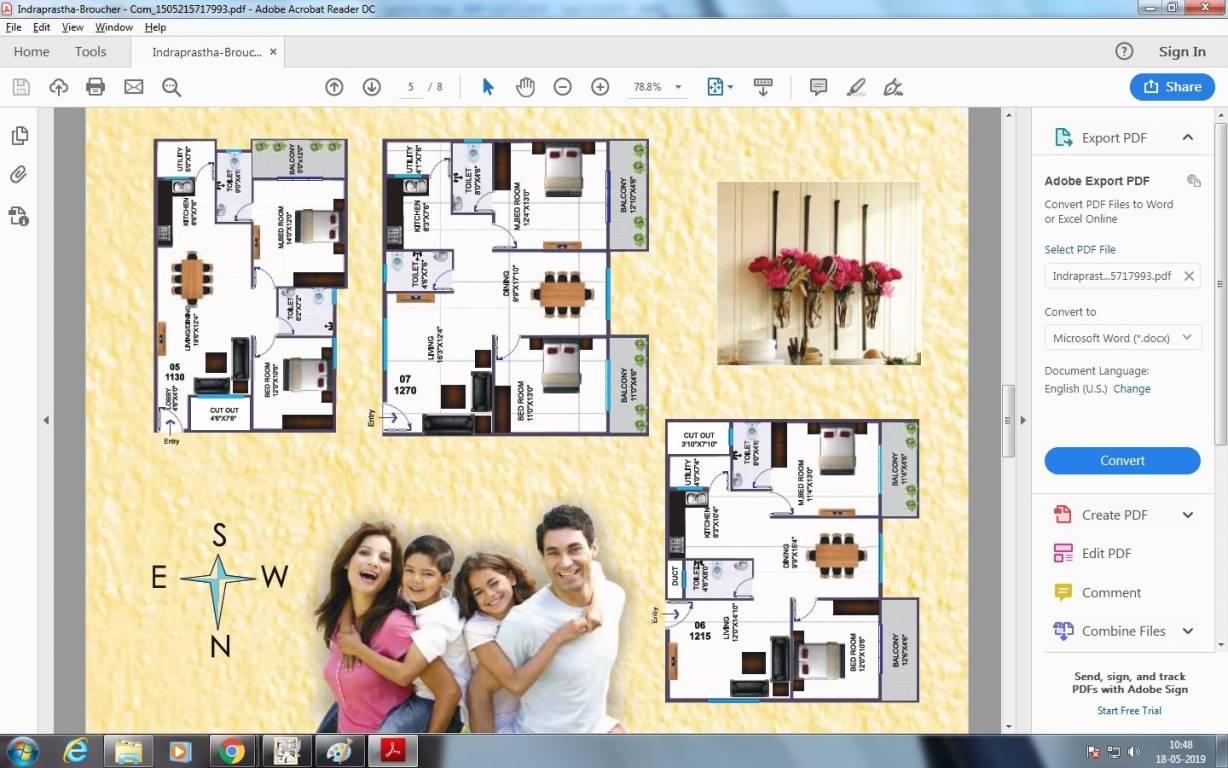1228x768 pixels.
Task: Activate the Selection arrow tool
Action: tap(487, 87)
